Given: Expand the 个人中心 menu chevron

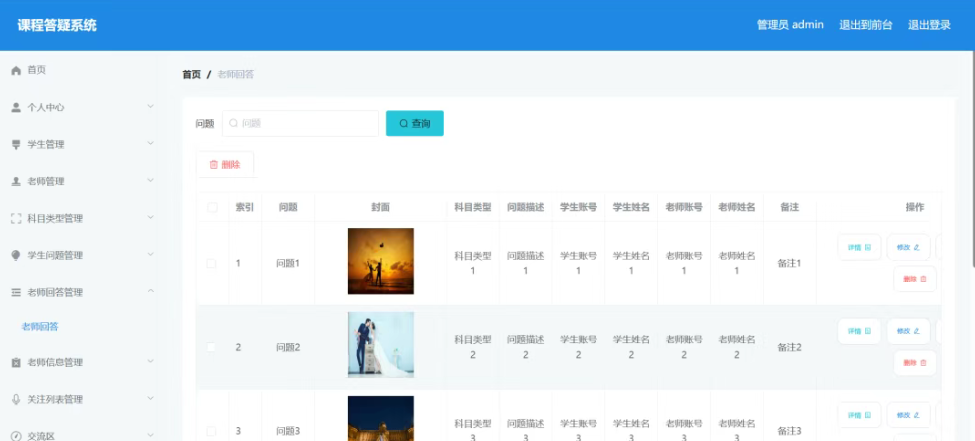Looking at the screenshot, I should tap(150, 106).
